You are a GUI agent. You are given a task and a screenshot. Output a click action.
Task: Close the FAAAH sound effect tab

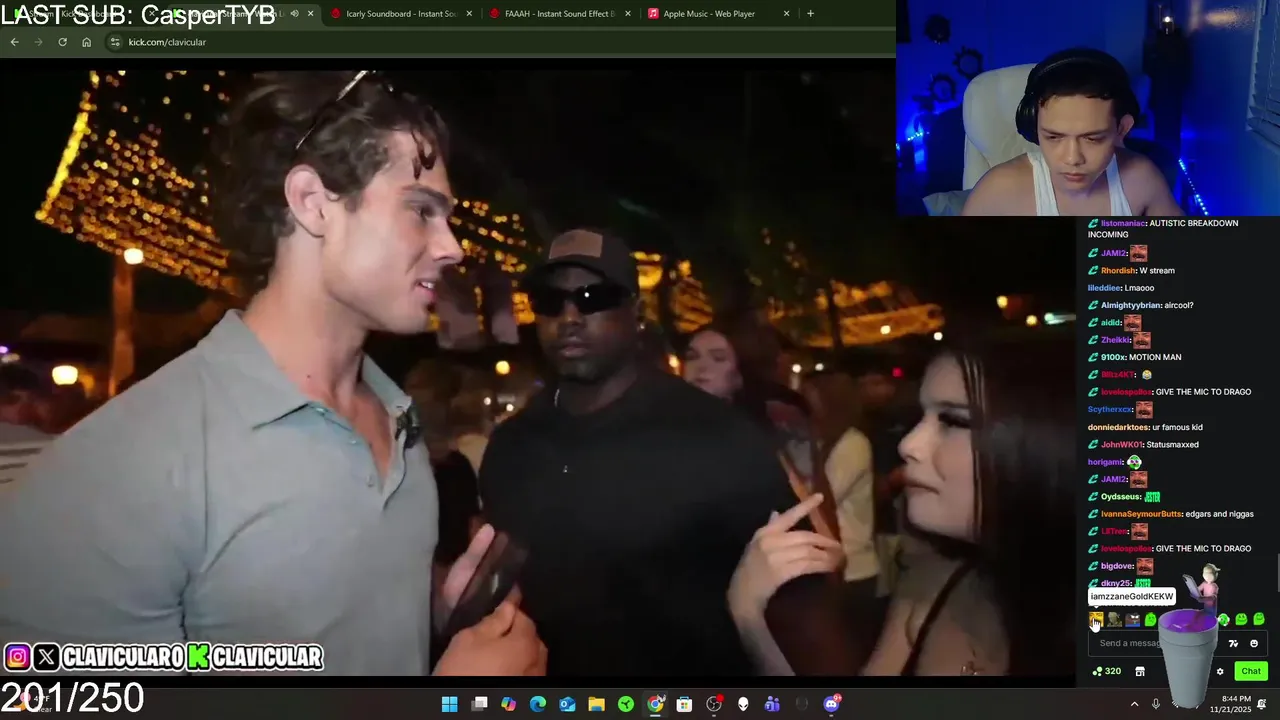(x=628, y=14)
